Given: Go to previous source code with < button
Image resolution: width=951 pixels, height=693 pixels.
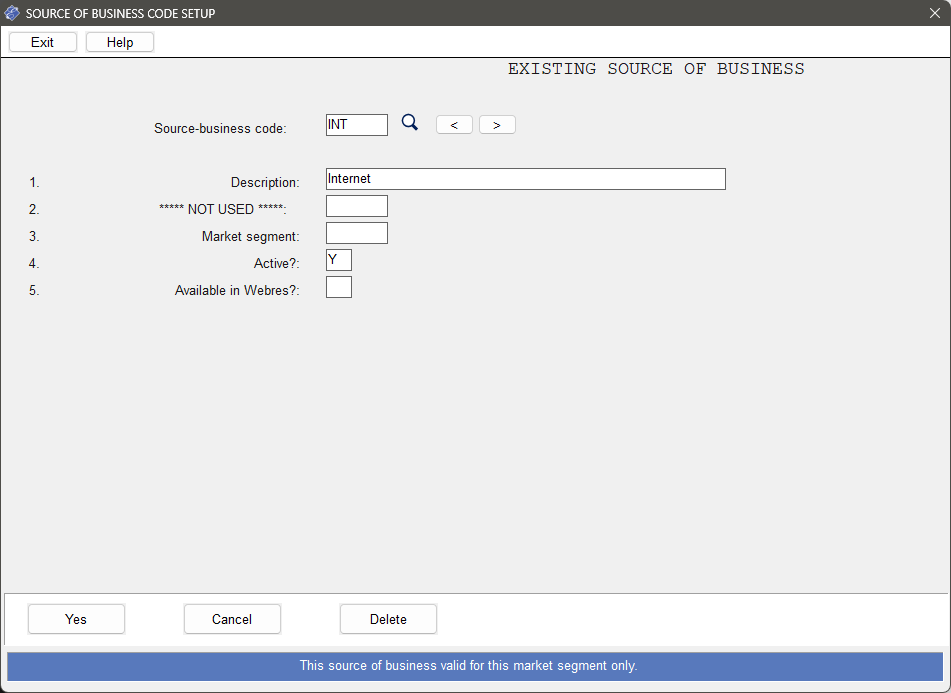Looking at the screenshot, I should (454, 125).
